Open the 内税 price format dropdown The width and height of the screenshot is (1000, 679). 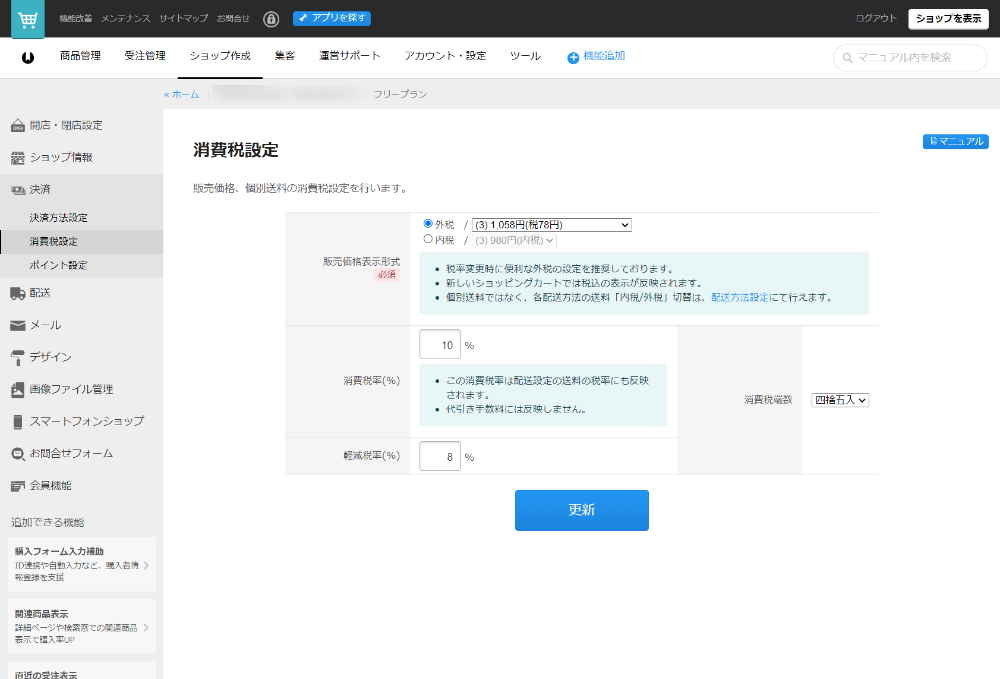[x=514, y=240]
